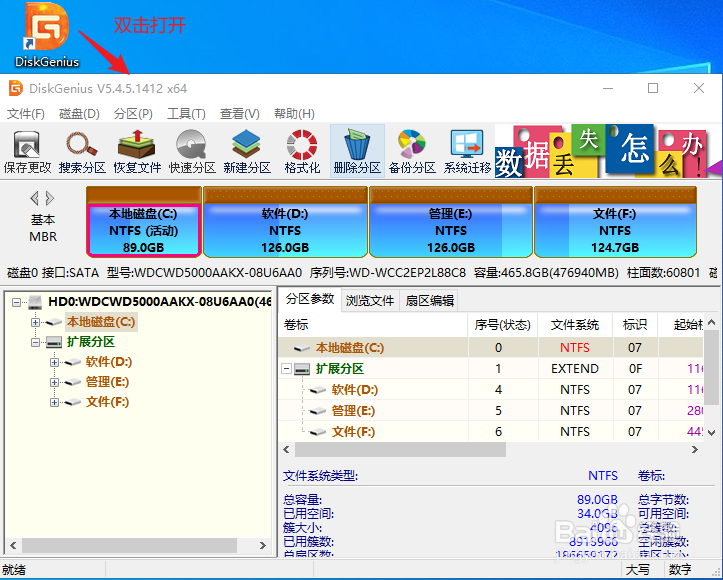Viewport: 723px width, 580px height.
Task: Click the 文件系统 column header
Action: tap(575, 325)
